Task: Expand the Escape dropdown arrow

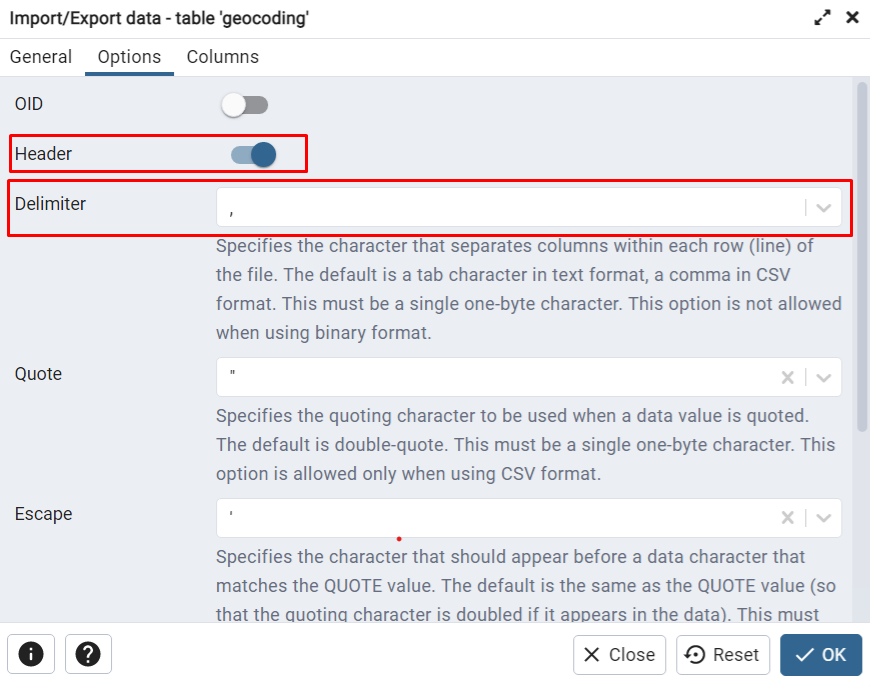Action: click(824, 518)
